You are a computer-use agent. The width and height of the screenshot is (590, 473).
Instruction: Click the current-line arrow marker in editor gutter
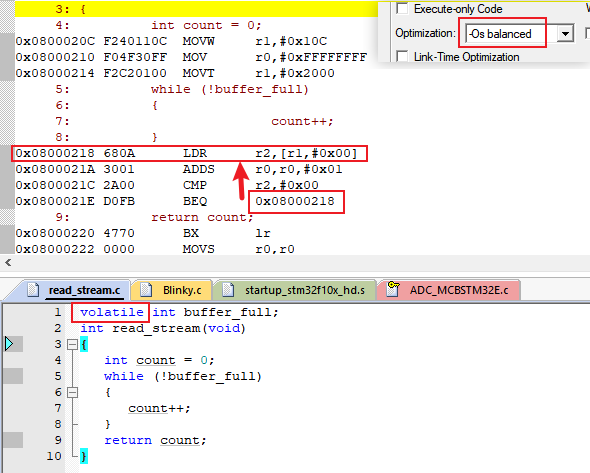click(9, 344)
